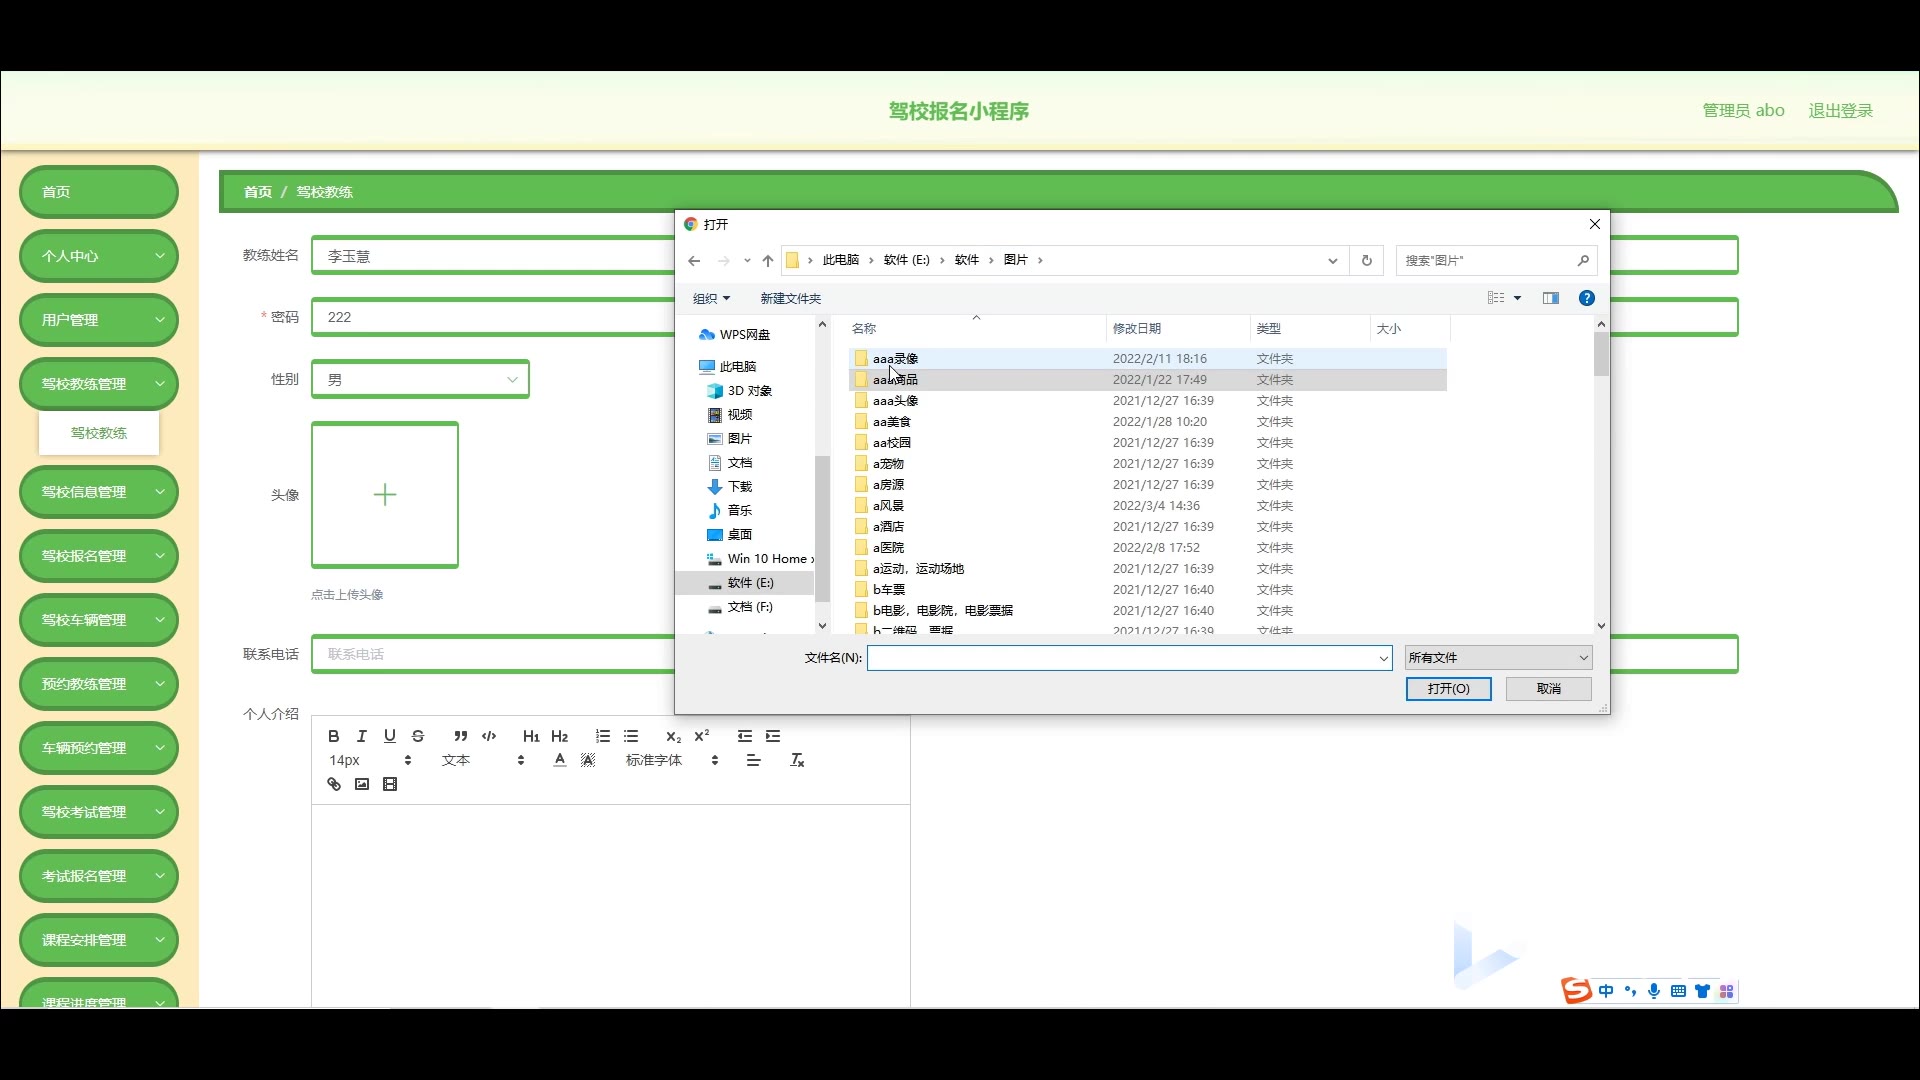Click the clear formatting icon

(x=797, y=760)
